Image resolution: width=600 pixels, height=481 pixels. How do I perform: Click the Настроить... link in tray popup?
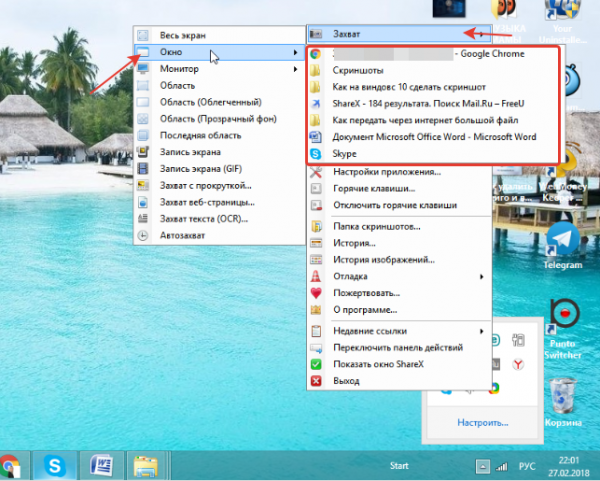tap(483, 423)
